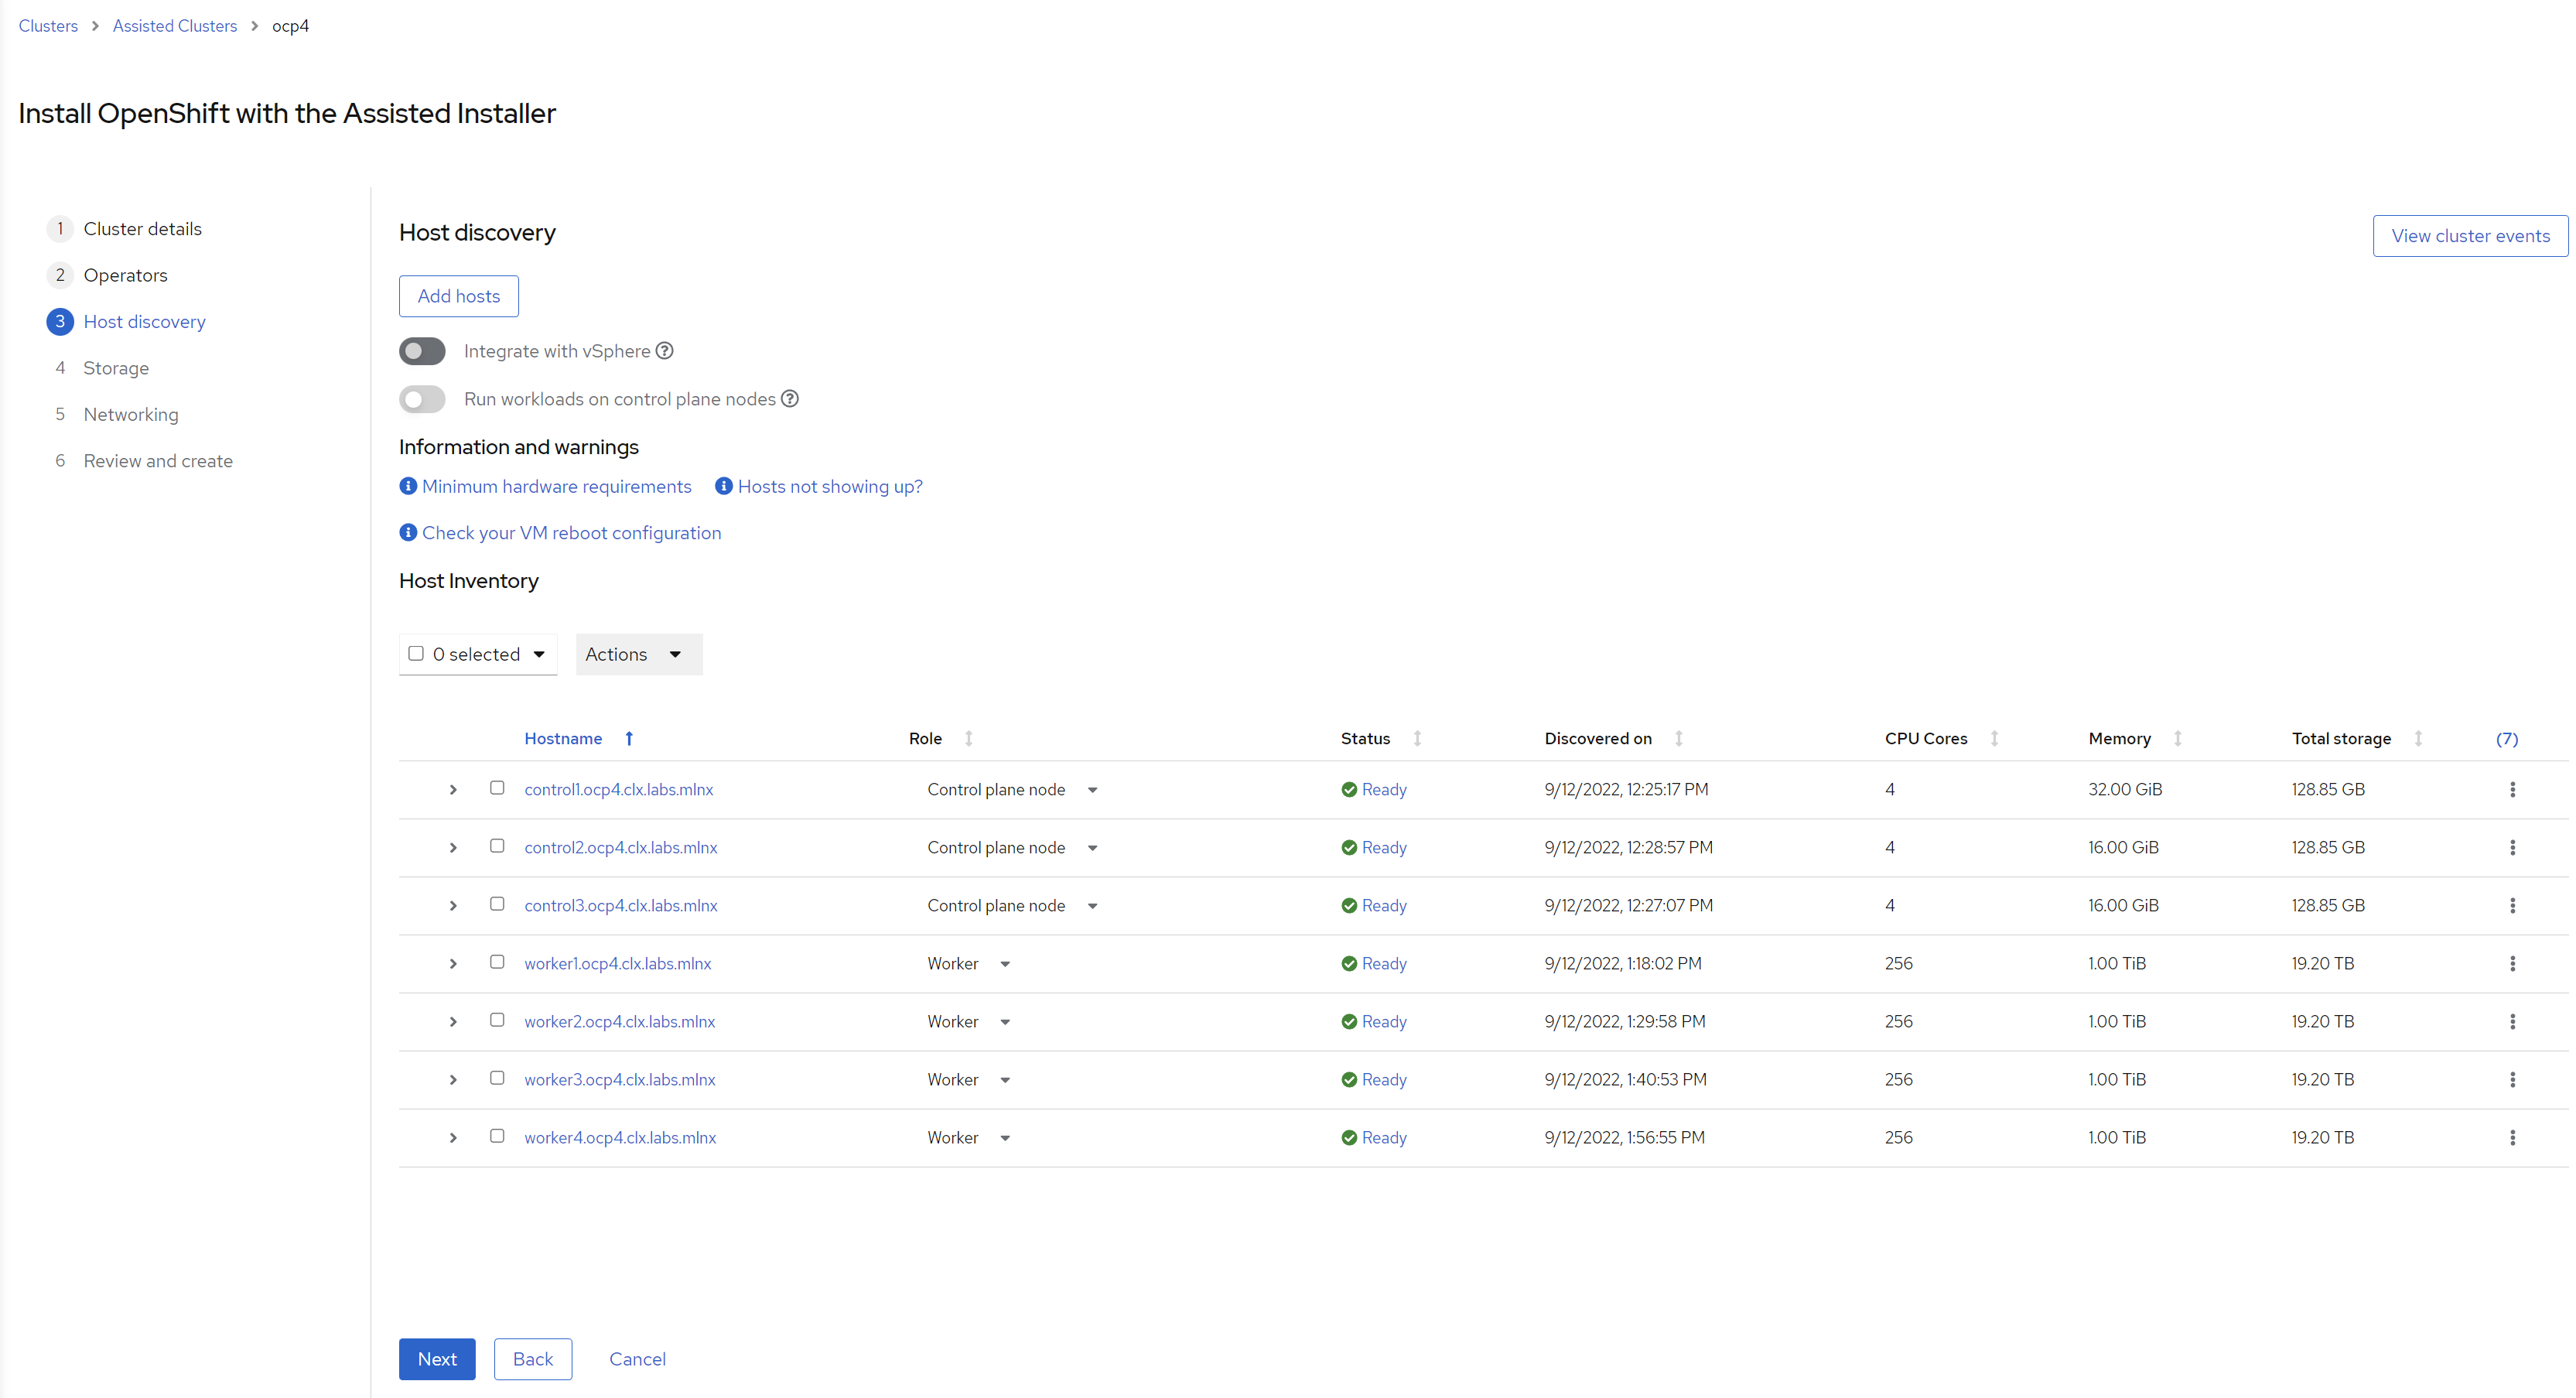Open the 0 selected dropdown arrow
The width and height of the screenshot is (2576, 1398).
[x=539, y=654]
